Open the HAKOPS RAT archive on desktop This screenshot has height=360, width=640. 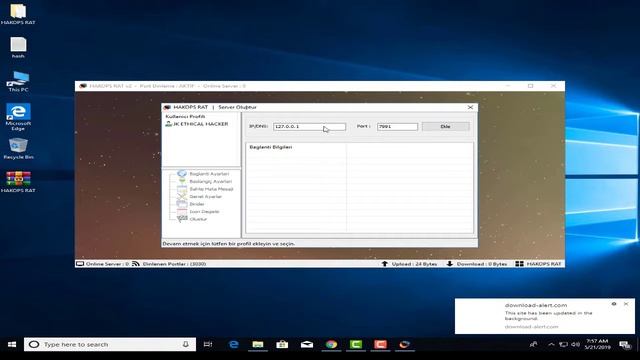(x=18, y=182)
